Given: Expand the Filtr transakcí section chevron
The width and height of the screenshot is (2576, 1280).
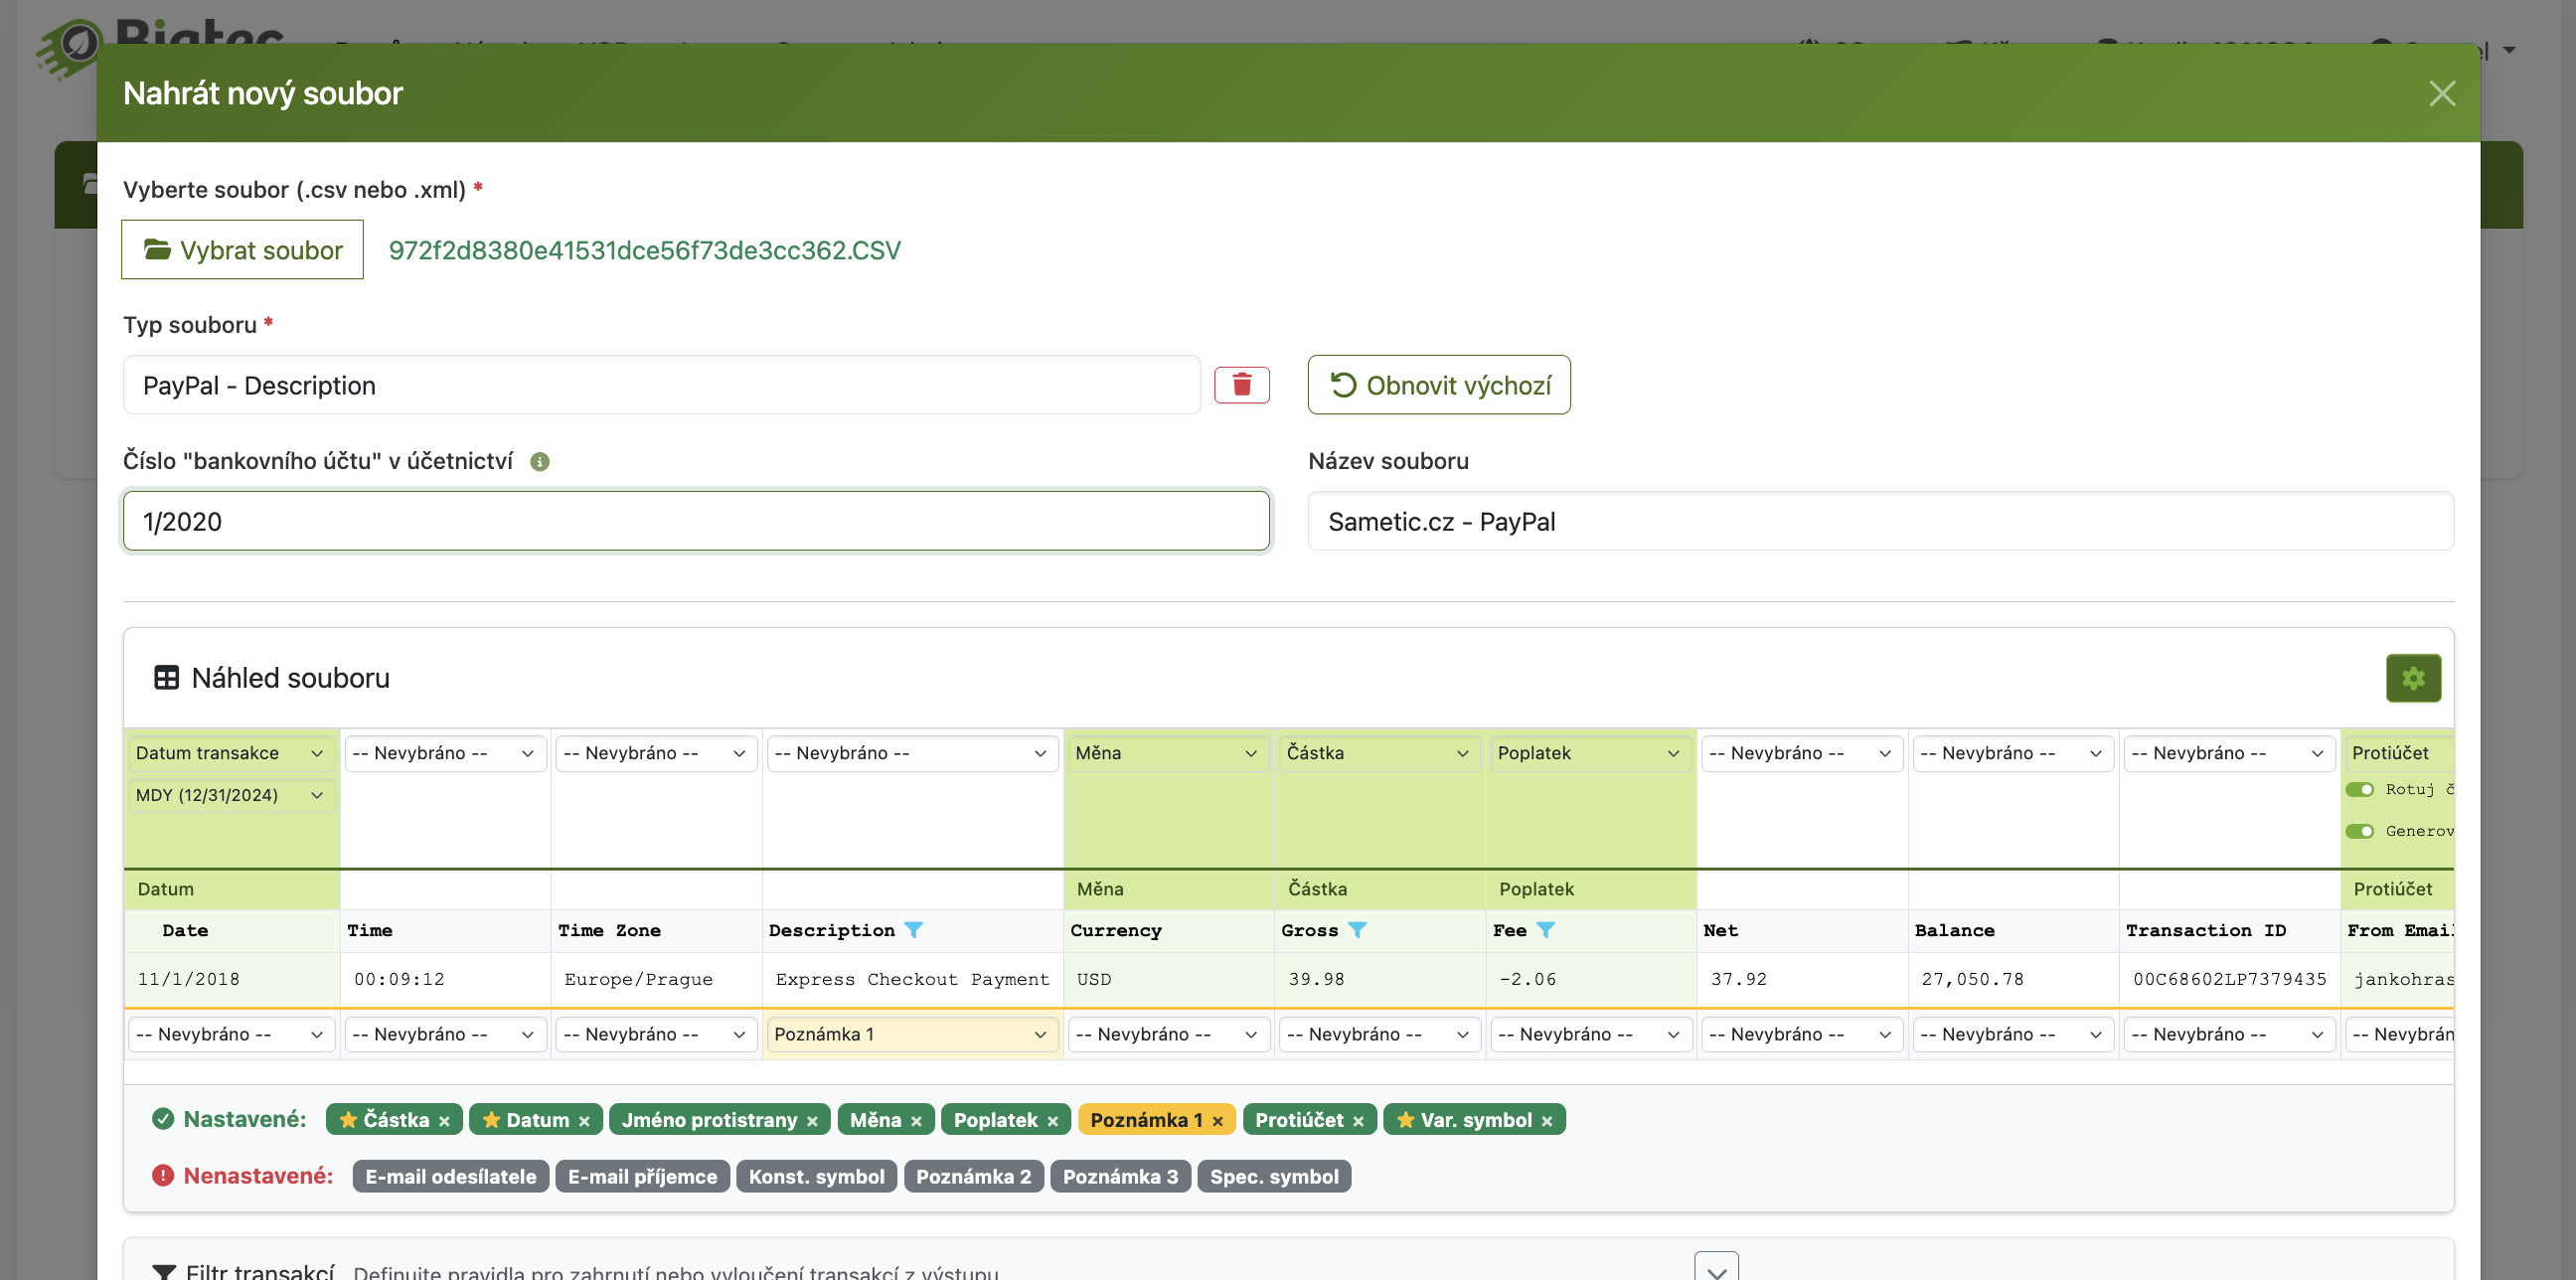Looking at the screenshot, I should [x=1716, y=1270].
